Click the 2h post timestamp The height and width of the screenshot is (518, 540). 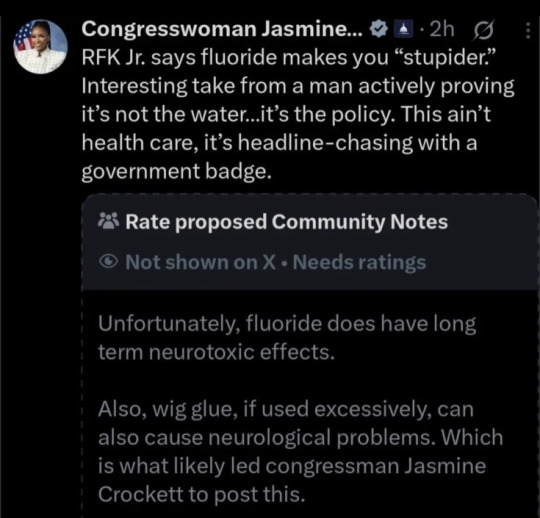click(442, 29)
